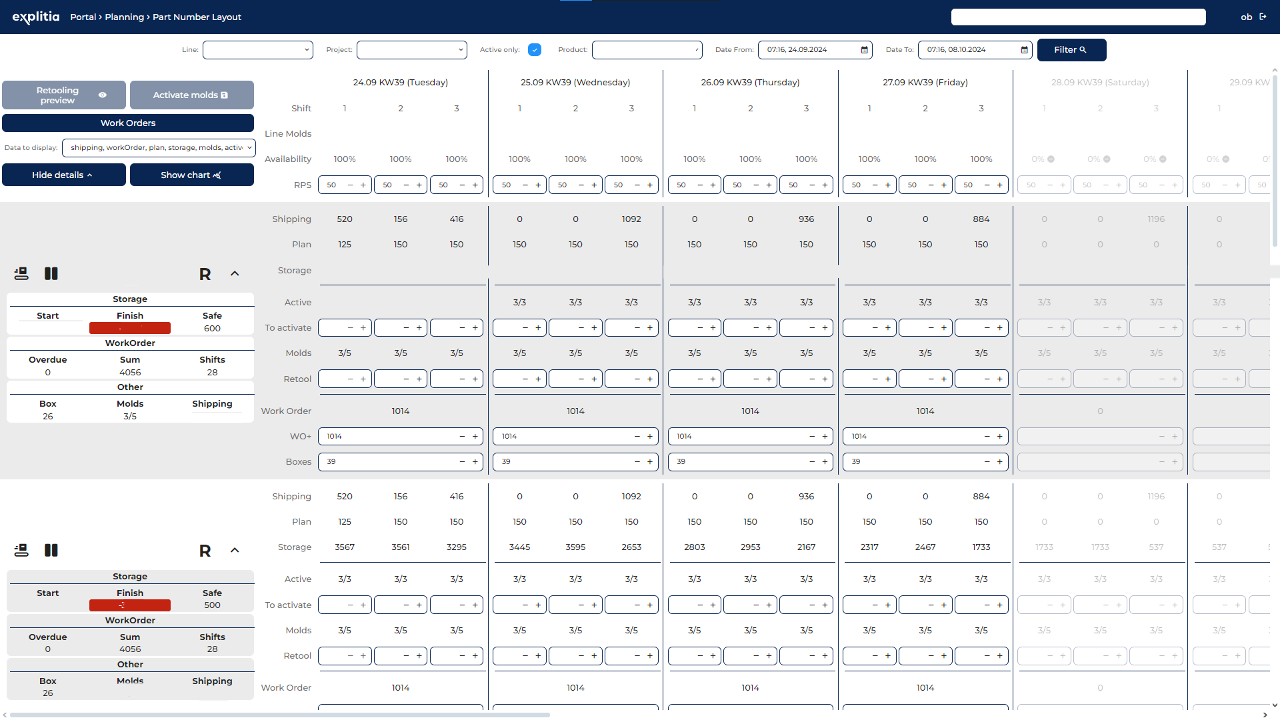Focus the search box in the header

[x=1078, y=17]
